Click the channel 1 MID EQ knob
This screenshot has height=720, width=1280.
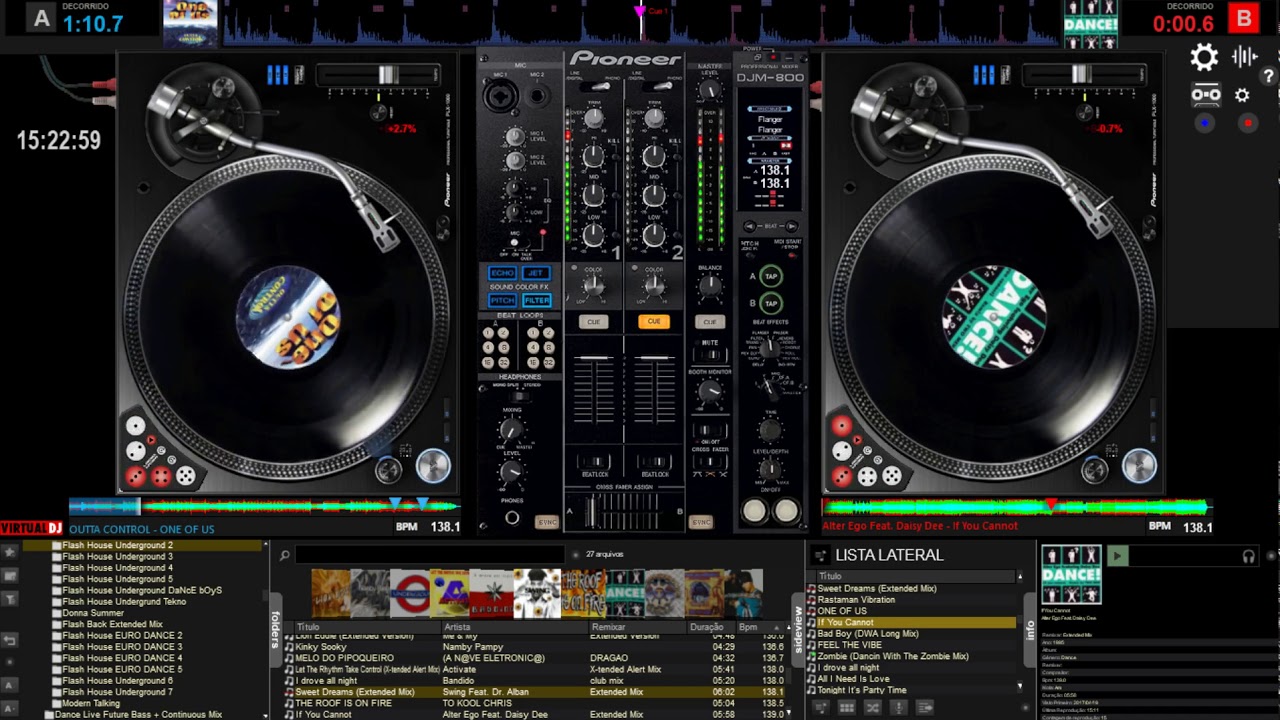pos(593,196)
